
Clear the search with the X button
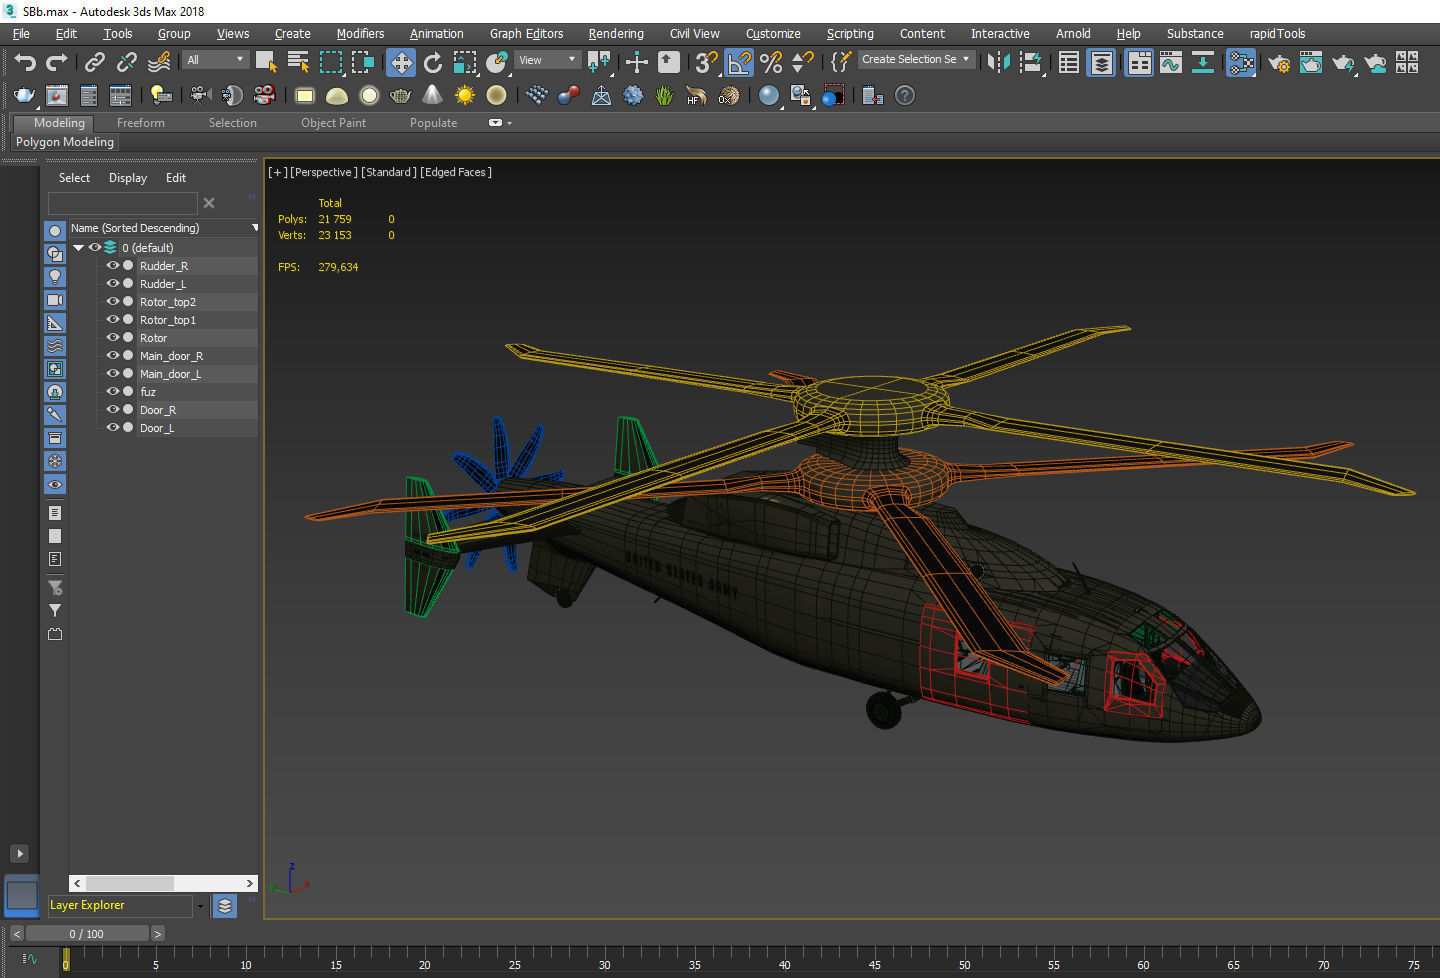coord(209,203)
